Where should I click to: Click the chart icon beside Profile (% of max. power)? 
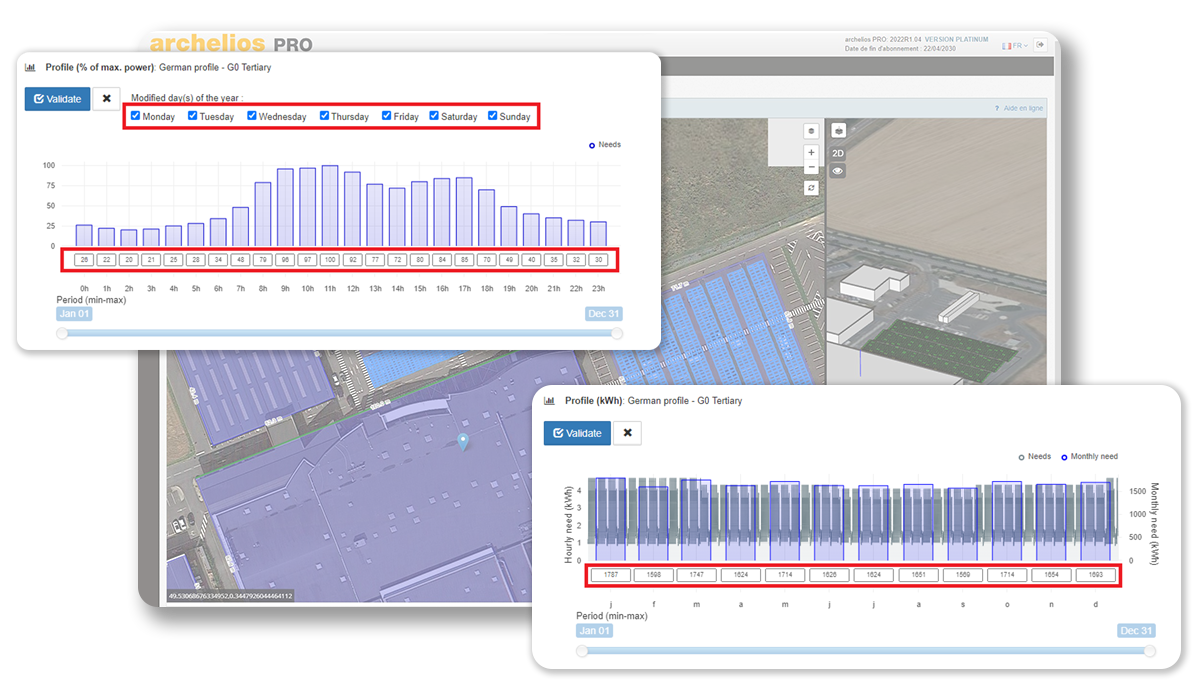[31, 66]
